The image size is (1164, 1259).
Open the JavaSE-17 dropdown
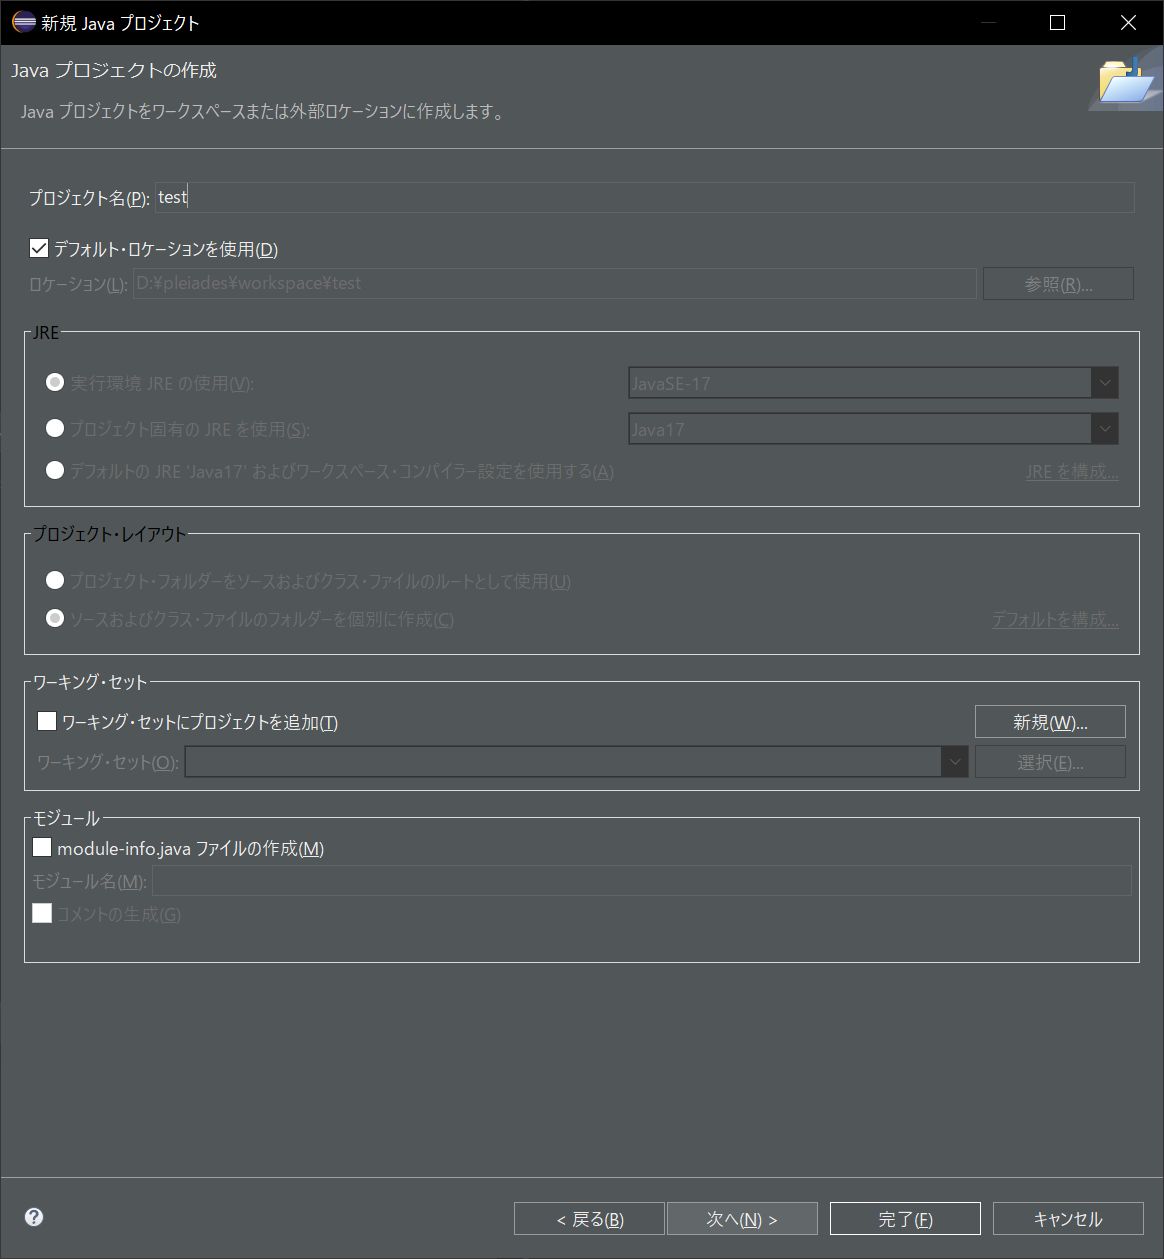1104,382
